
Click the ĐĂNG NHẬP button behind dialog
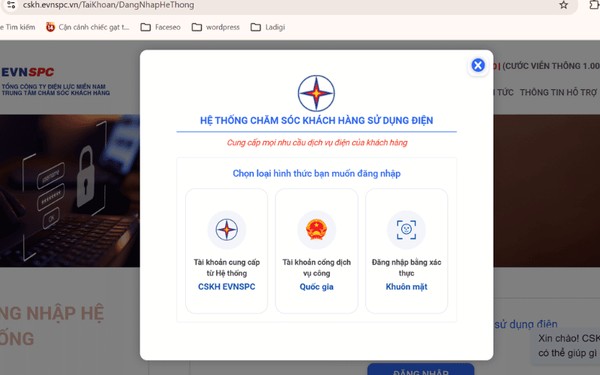point(421,370)
